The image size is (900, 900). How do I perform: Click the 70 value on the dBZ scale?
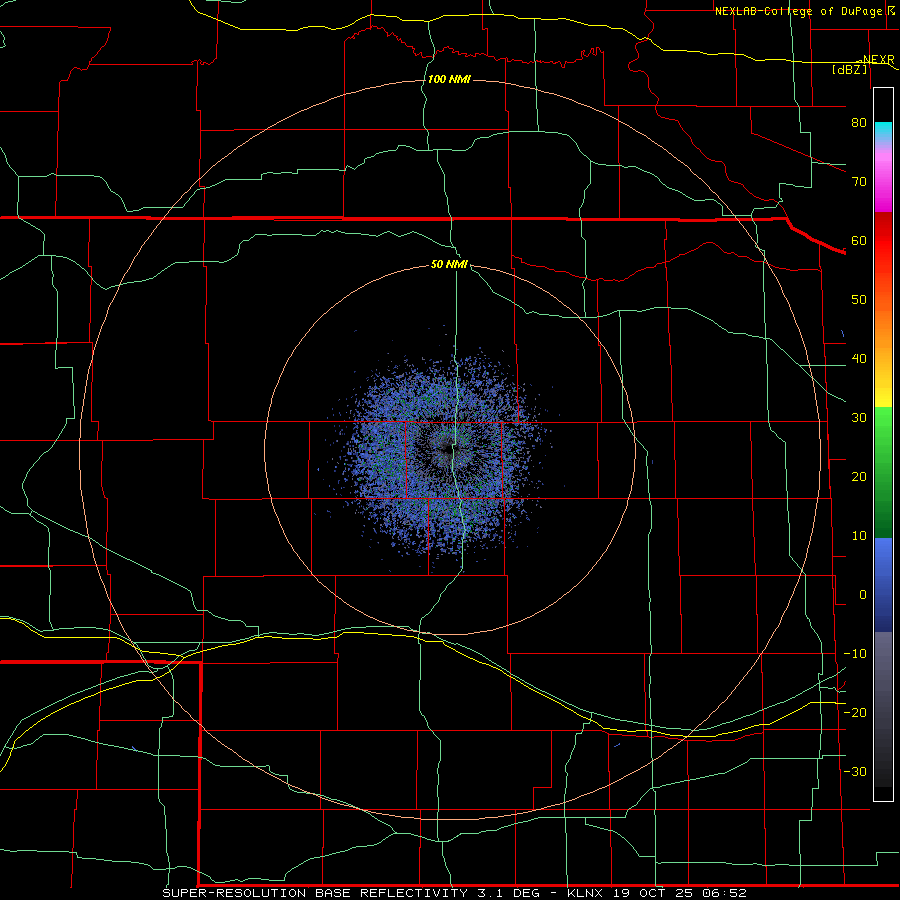point(859,181)
